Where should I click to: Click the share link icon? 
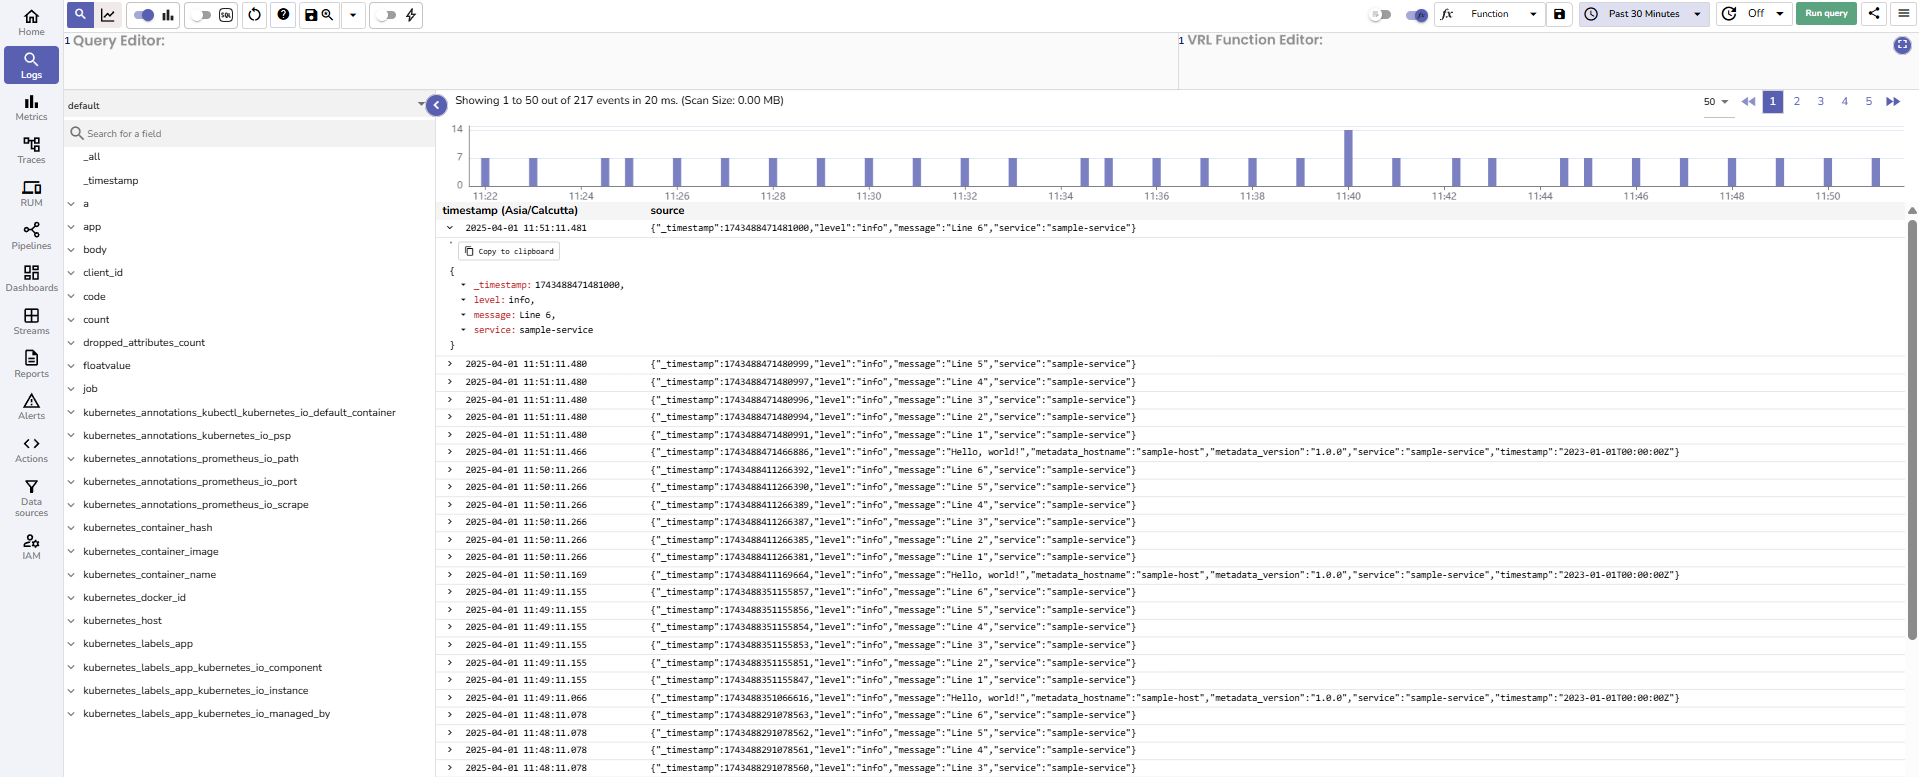pos(1874,14)
